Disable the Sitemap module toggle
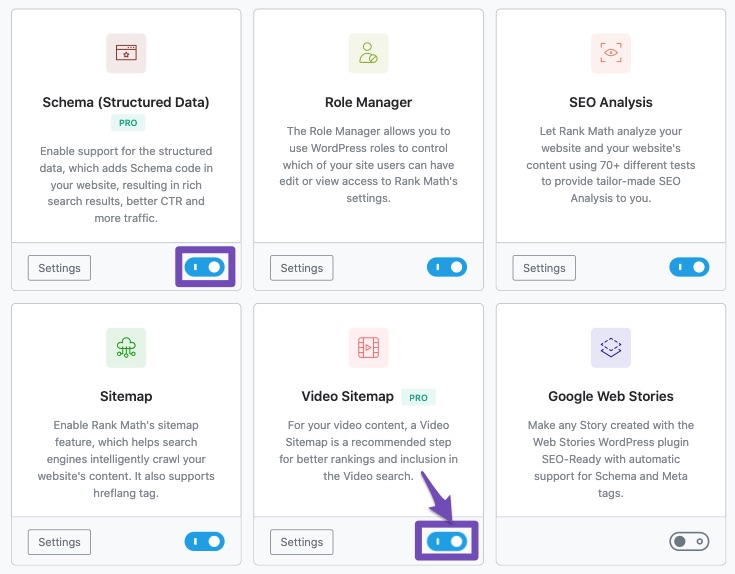 (205, 542)
